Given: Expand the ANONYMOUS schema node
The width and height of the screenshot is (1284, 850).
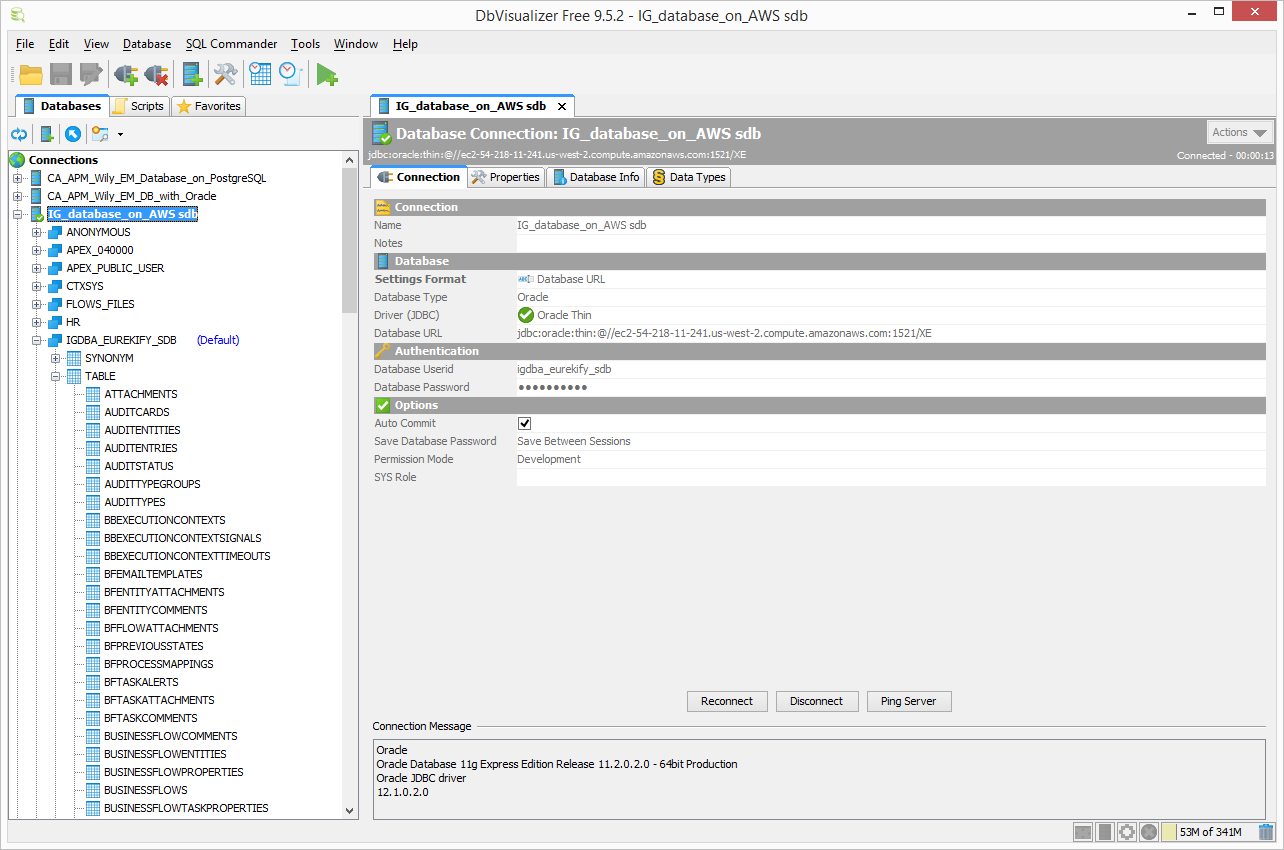Looking at the screenshot, I should point(37,232).
